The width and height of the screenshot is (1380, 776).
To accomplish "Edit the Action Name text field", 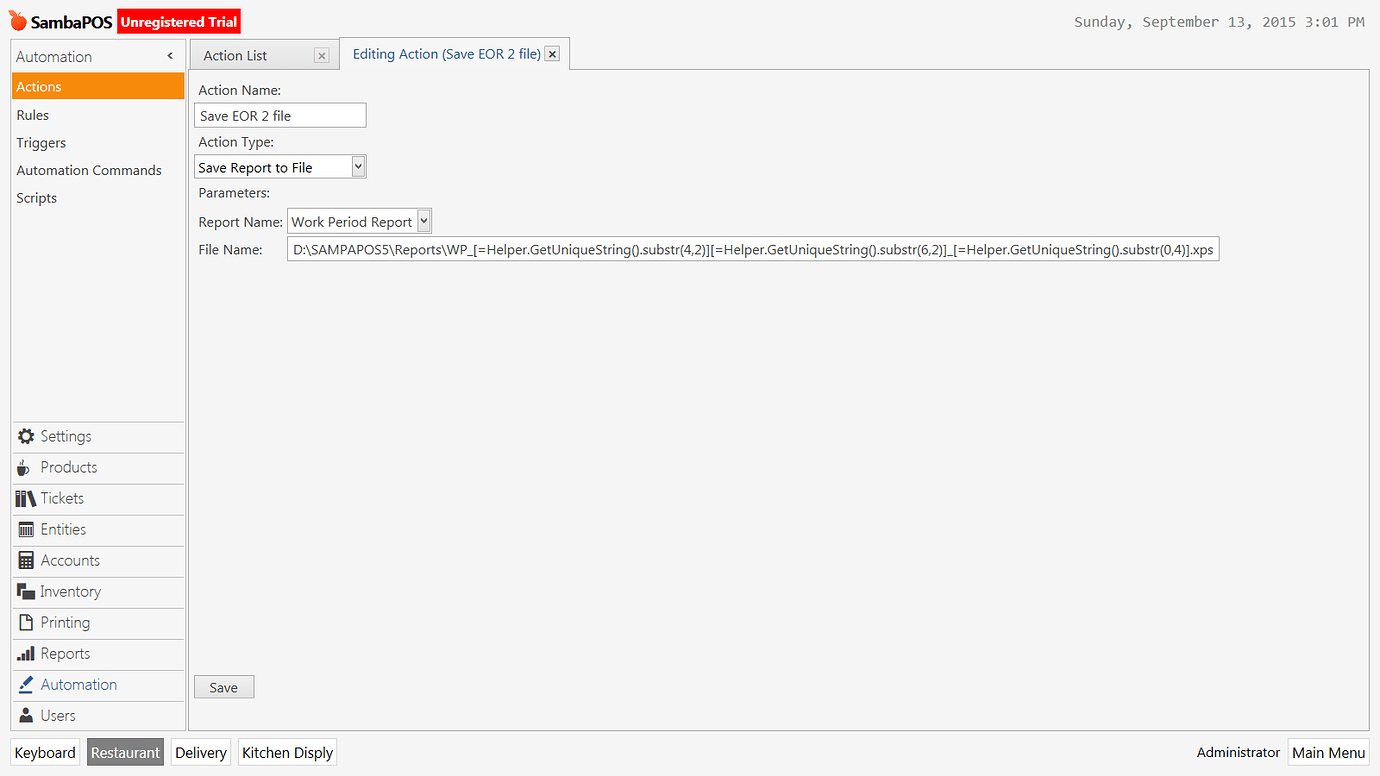I will coord(280,115).
